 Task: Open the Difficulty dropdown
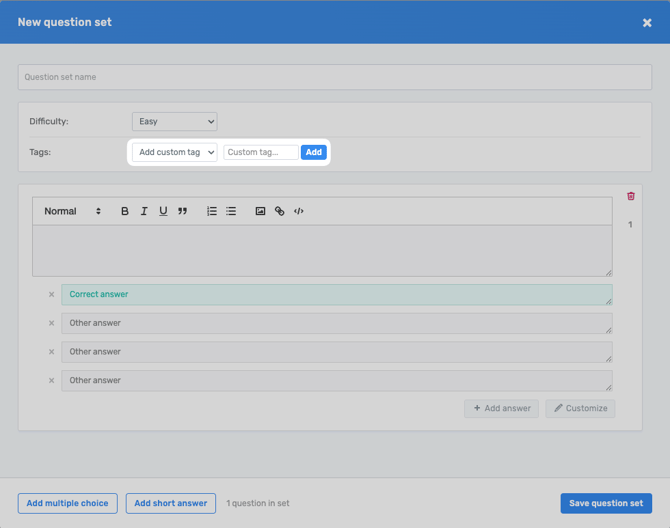[174, 122]
